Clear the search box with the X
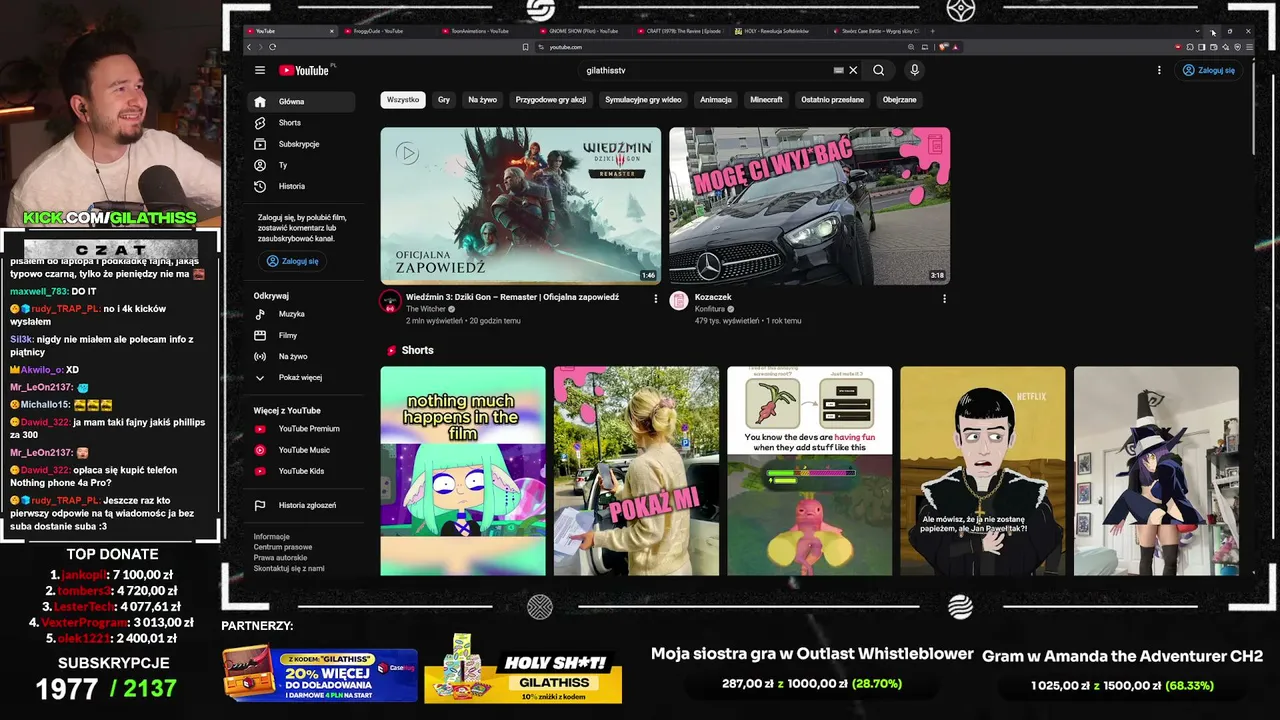Viewport: 1280px width, 720px height. tap(853, 70)
